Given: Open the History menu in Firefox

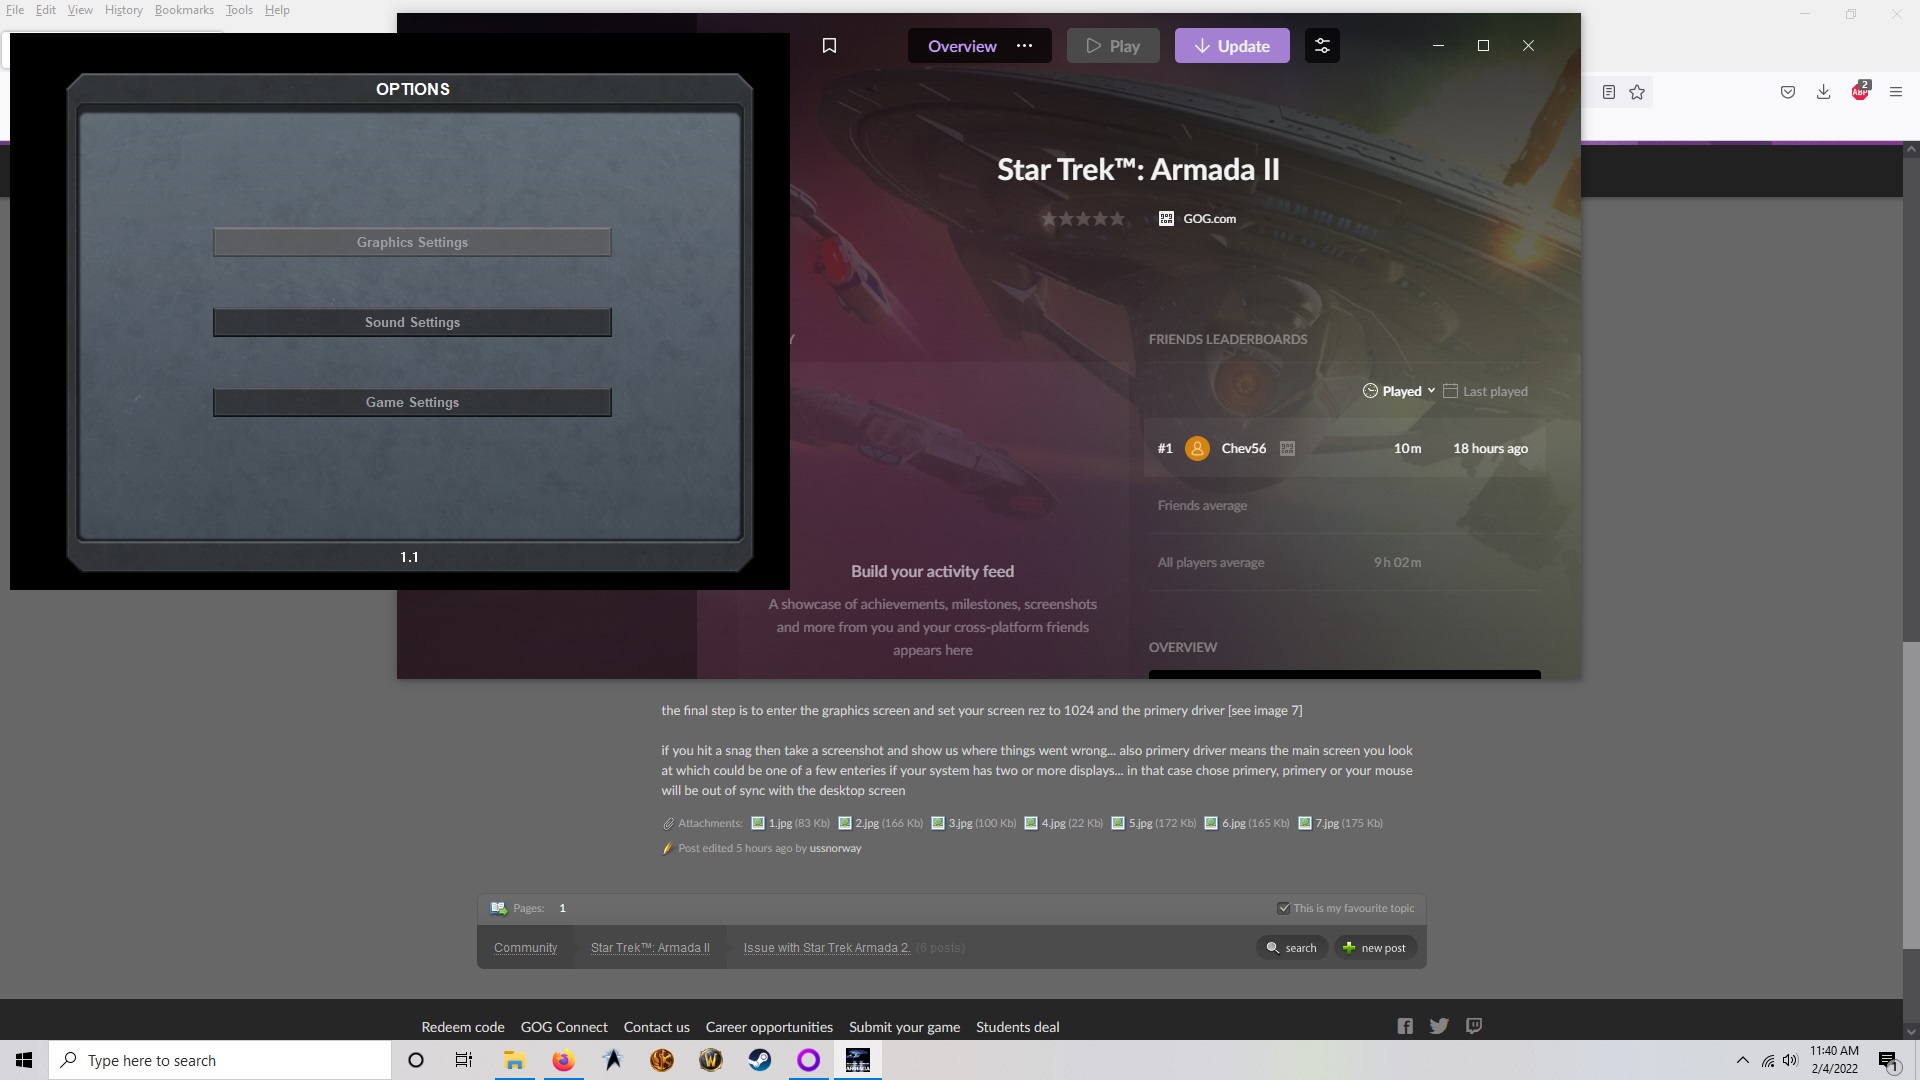Looking at the screenshot, I should click(124, 10).
